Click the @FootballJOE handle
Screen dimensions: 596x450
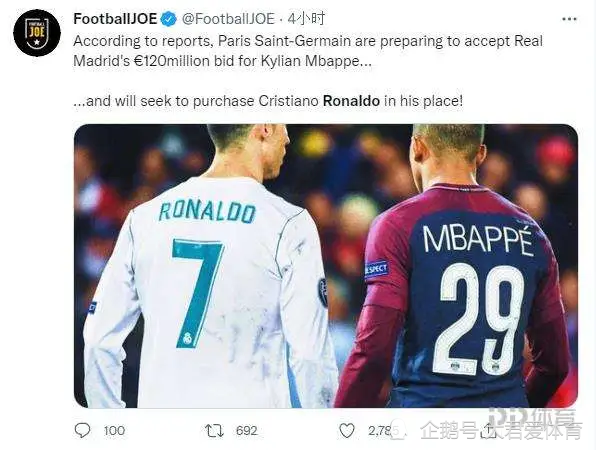pos(228,19)
